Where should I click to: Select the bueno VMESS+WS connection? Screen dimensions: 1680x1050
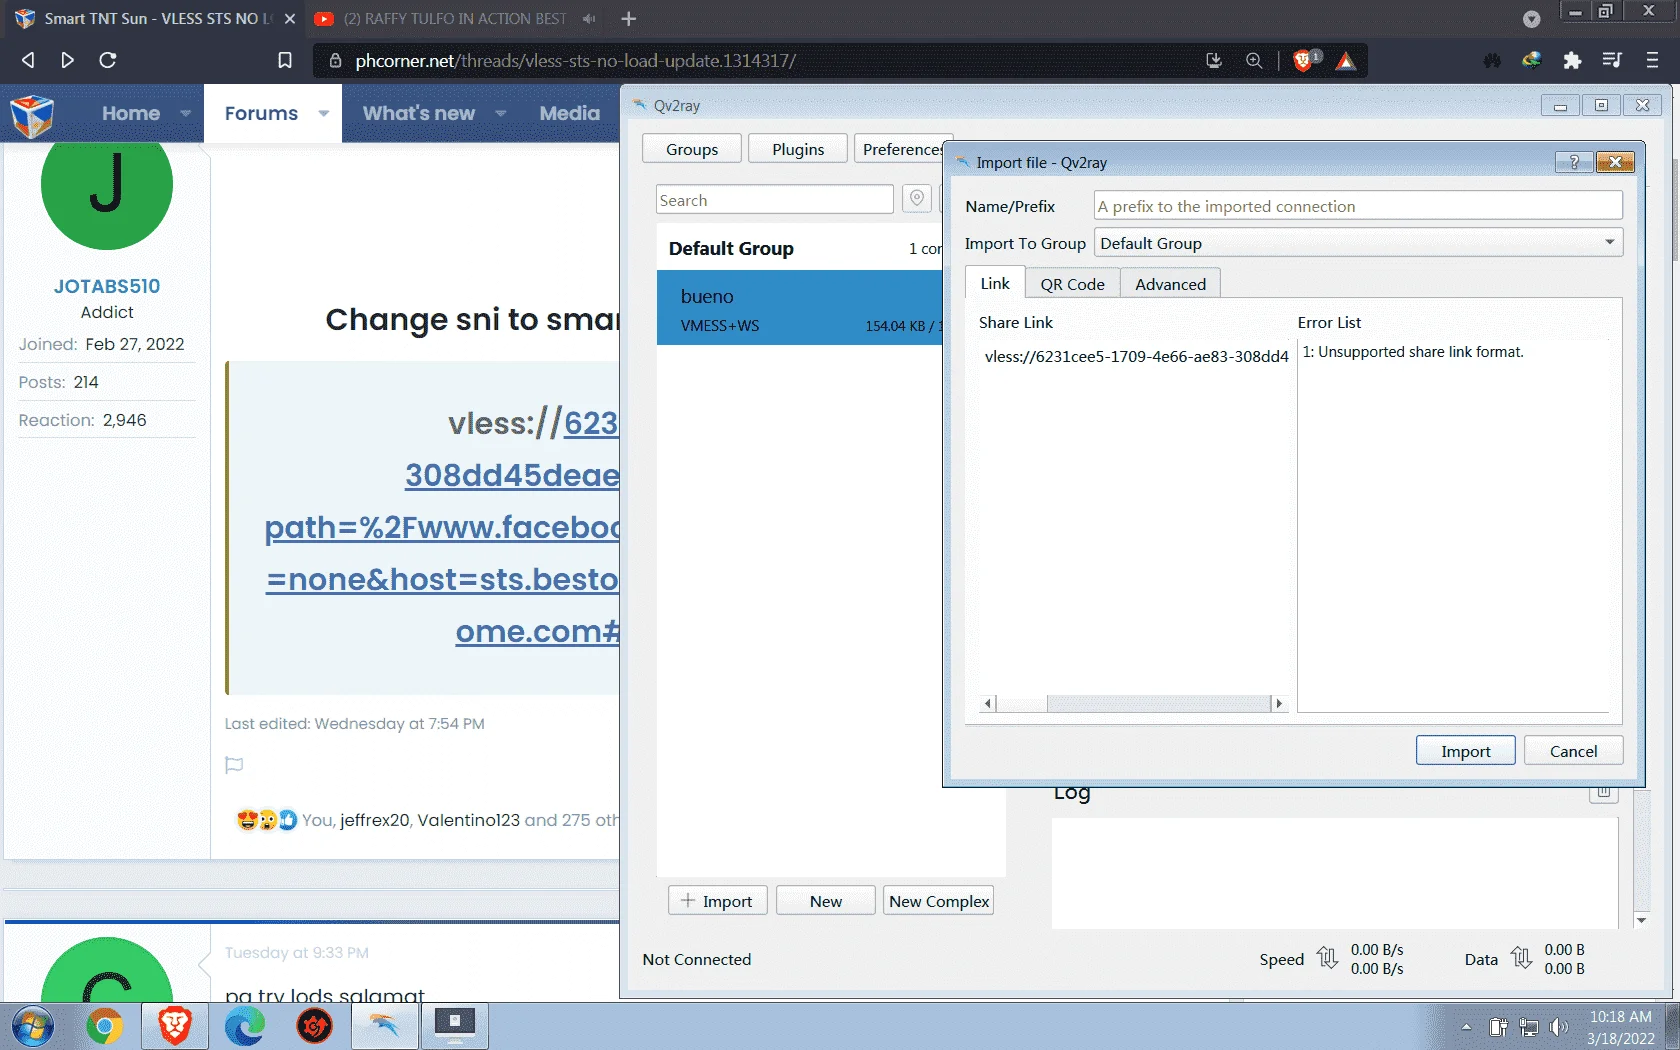pyautogui.click(x=799, y=308)
